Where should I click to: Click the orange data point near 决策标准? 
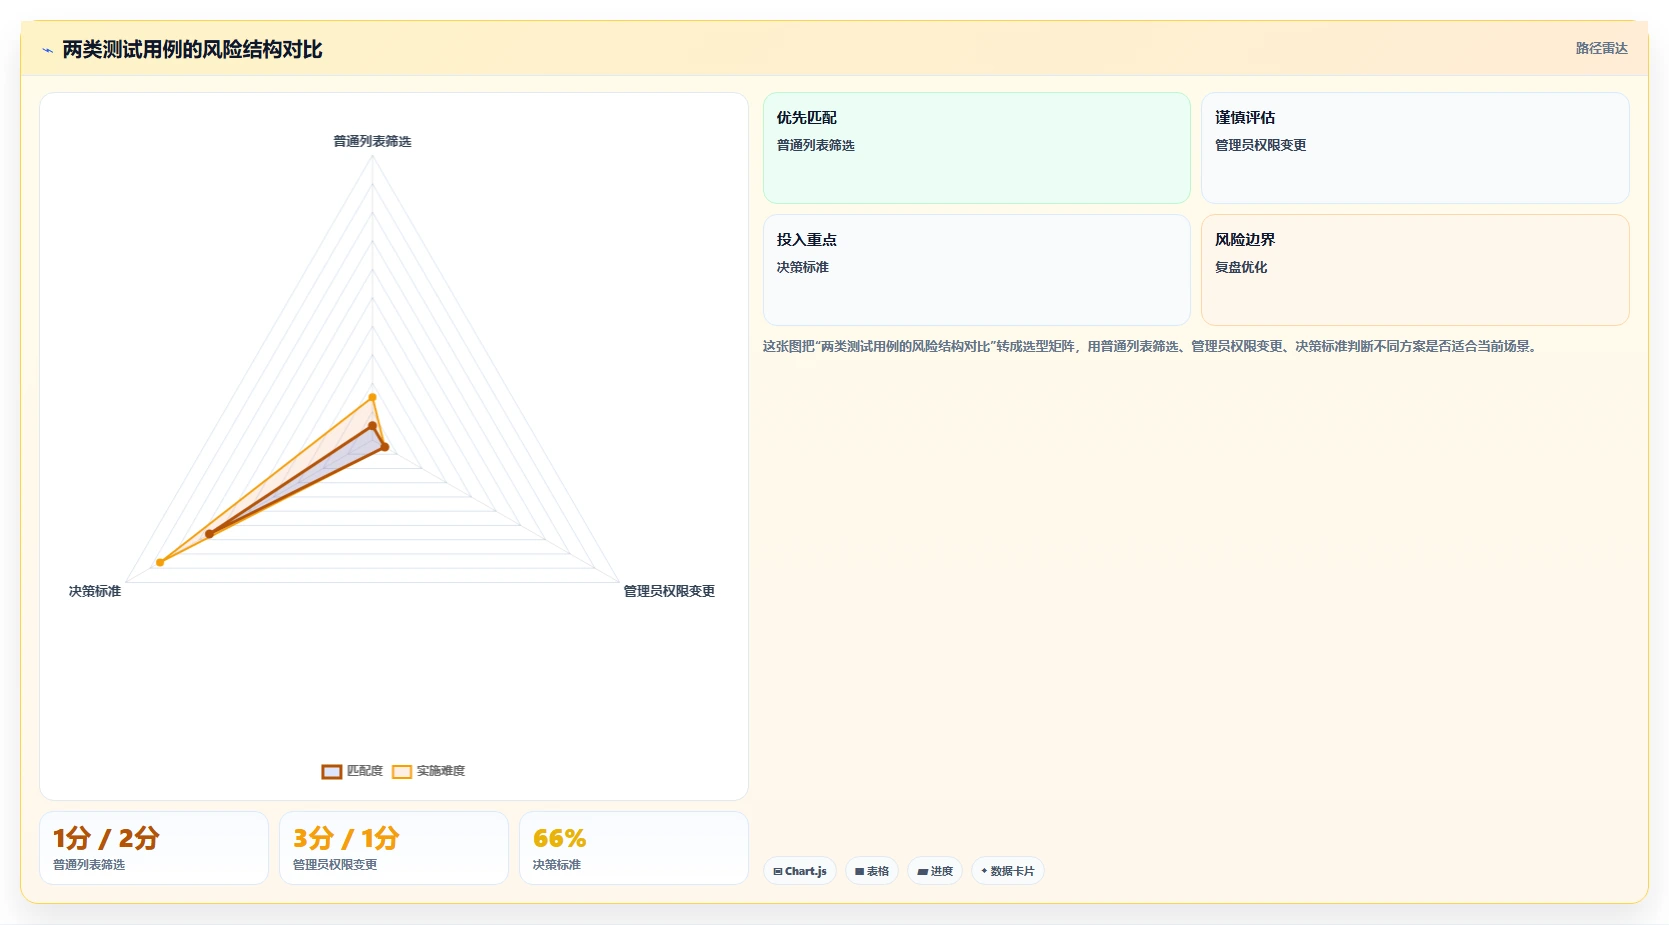pos(160,562)
